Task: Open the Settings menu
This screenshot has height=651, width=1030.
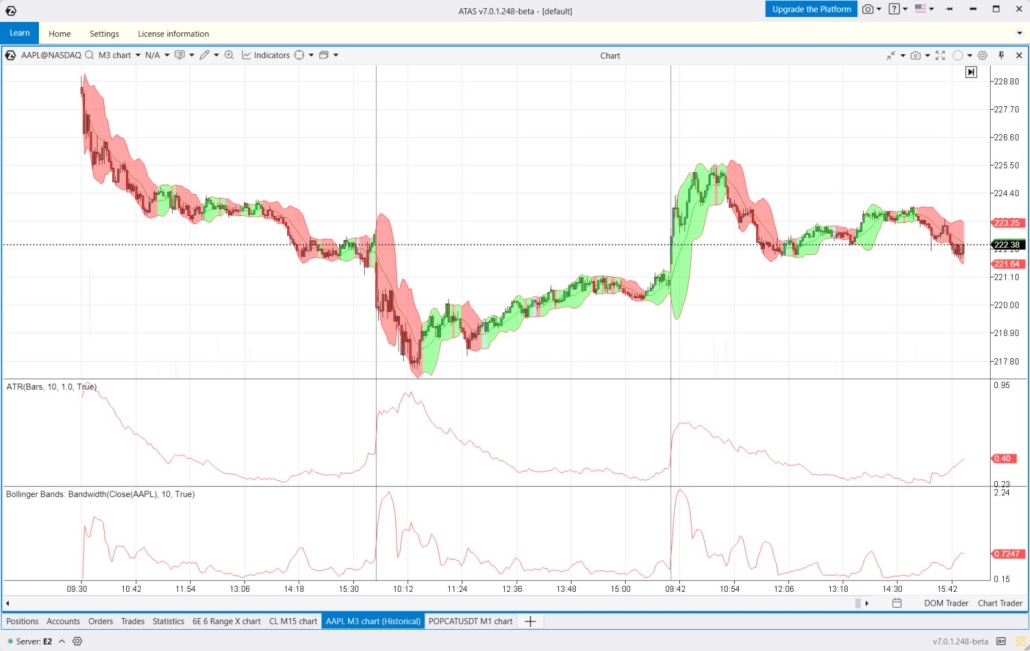Action: [104, 32]
